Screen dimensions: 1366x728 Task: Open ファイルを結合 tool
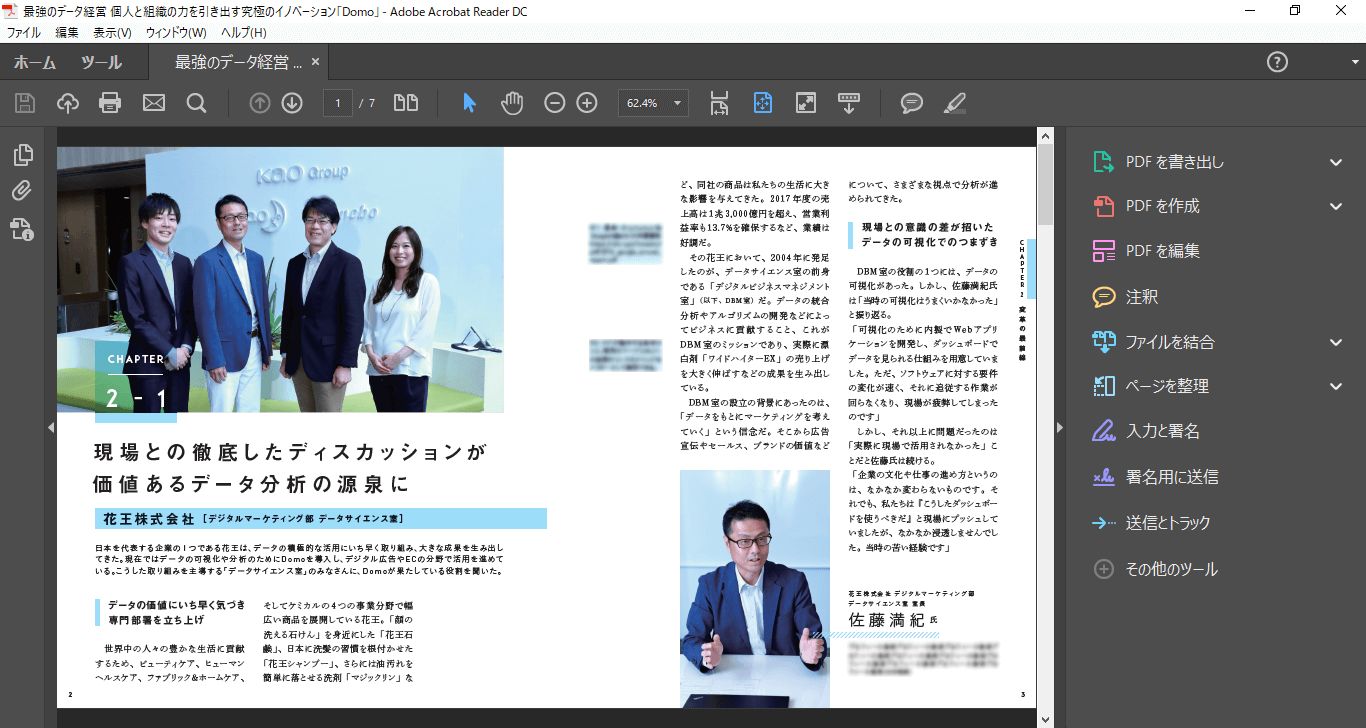(1154, 342)
